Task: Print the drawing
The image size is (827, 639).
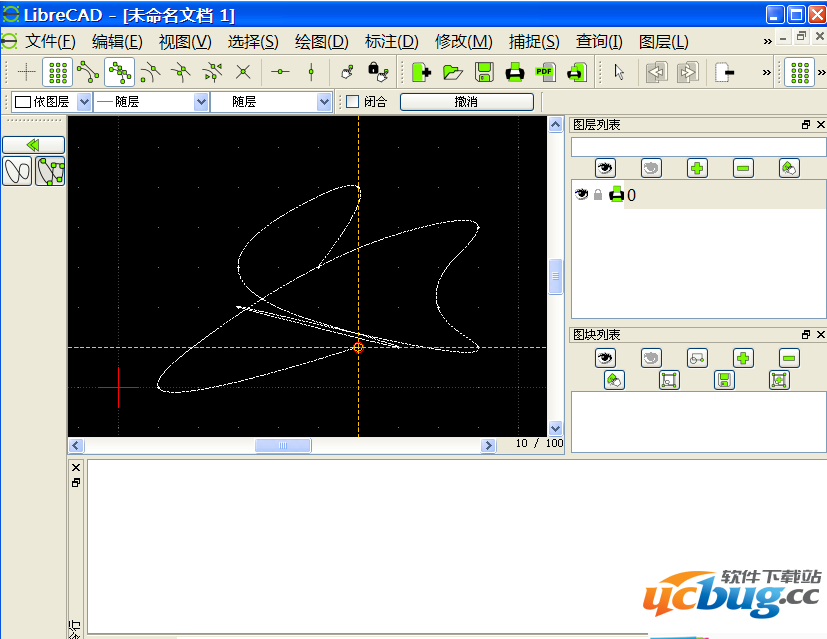Action: [x=515, y=72]
